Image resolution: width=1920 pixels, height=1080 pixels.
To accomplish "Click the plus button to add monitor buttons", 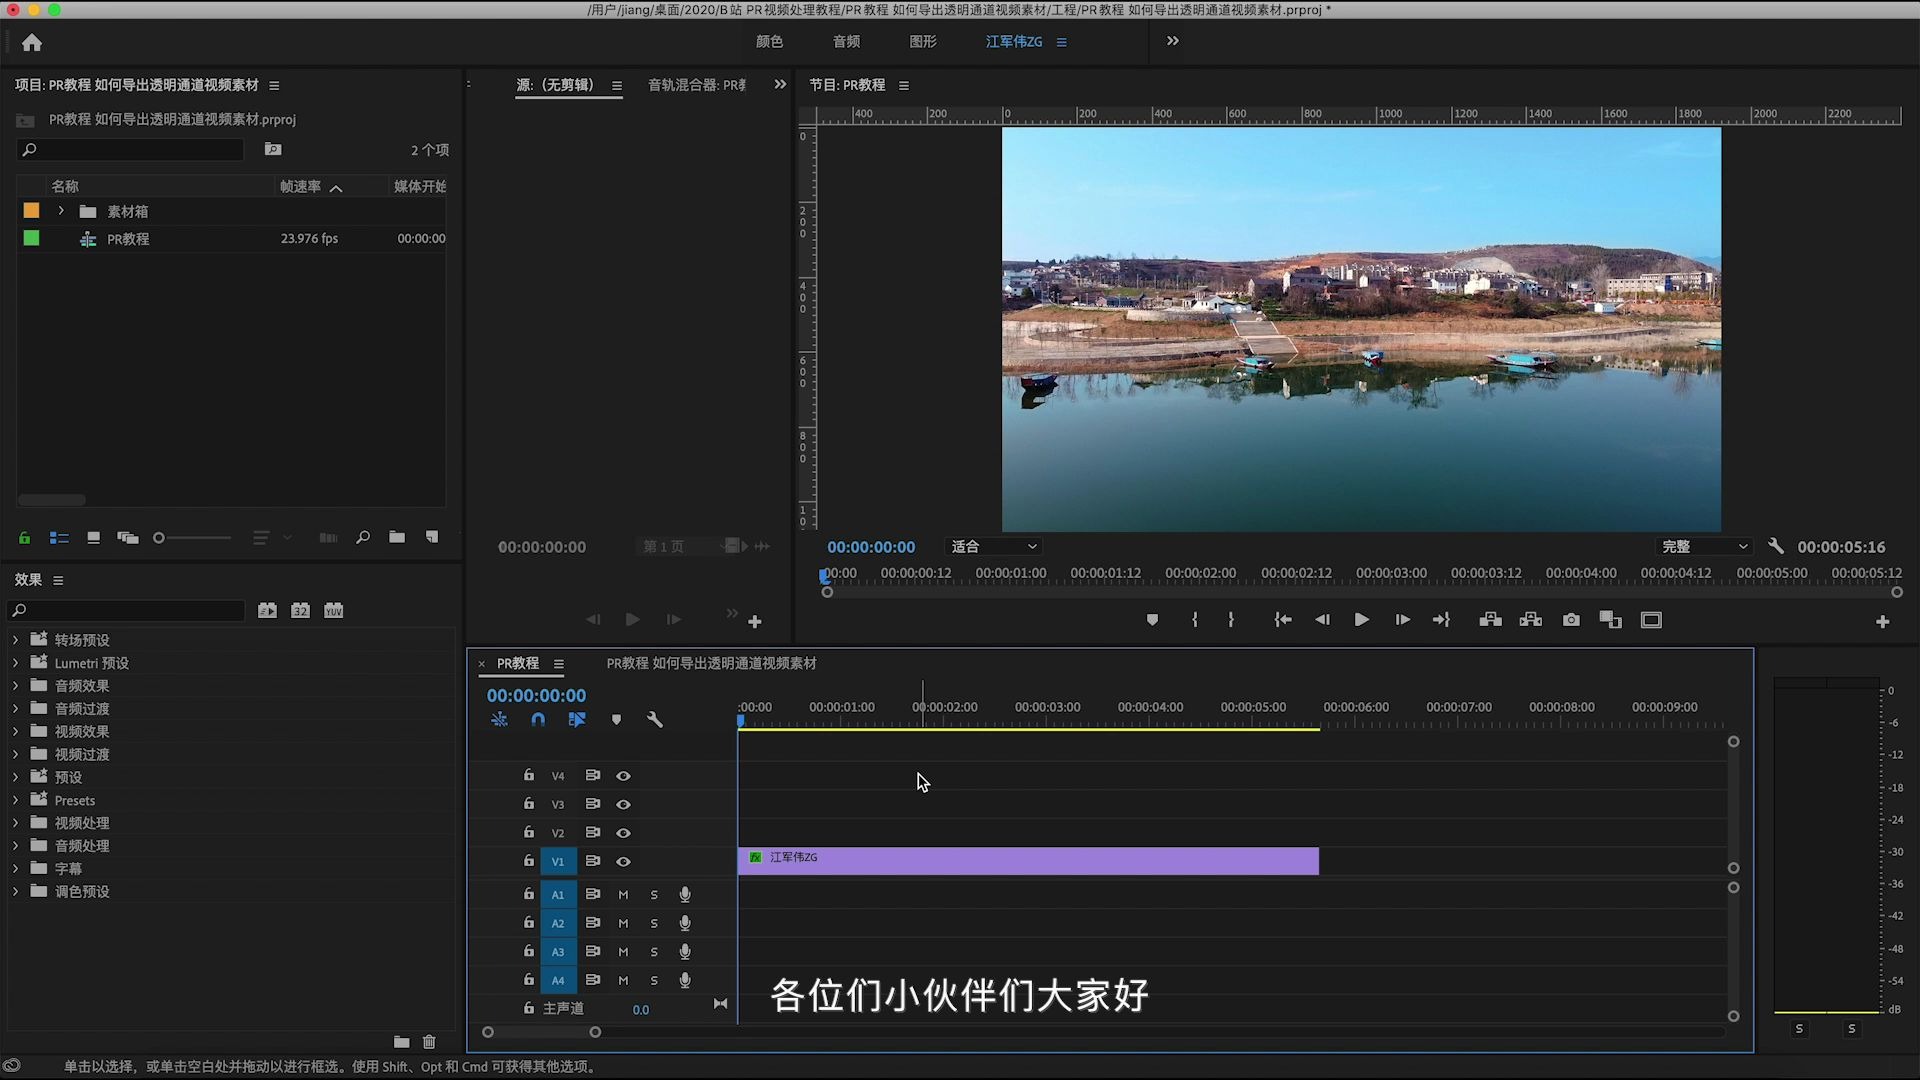I will pyautogui.click(x=1884, y=620).
